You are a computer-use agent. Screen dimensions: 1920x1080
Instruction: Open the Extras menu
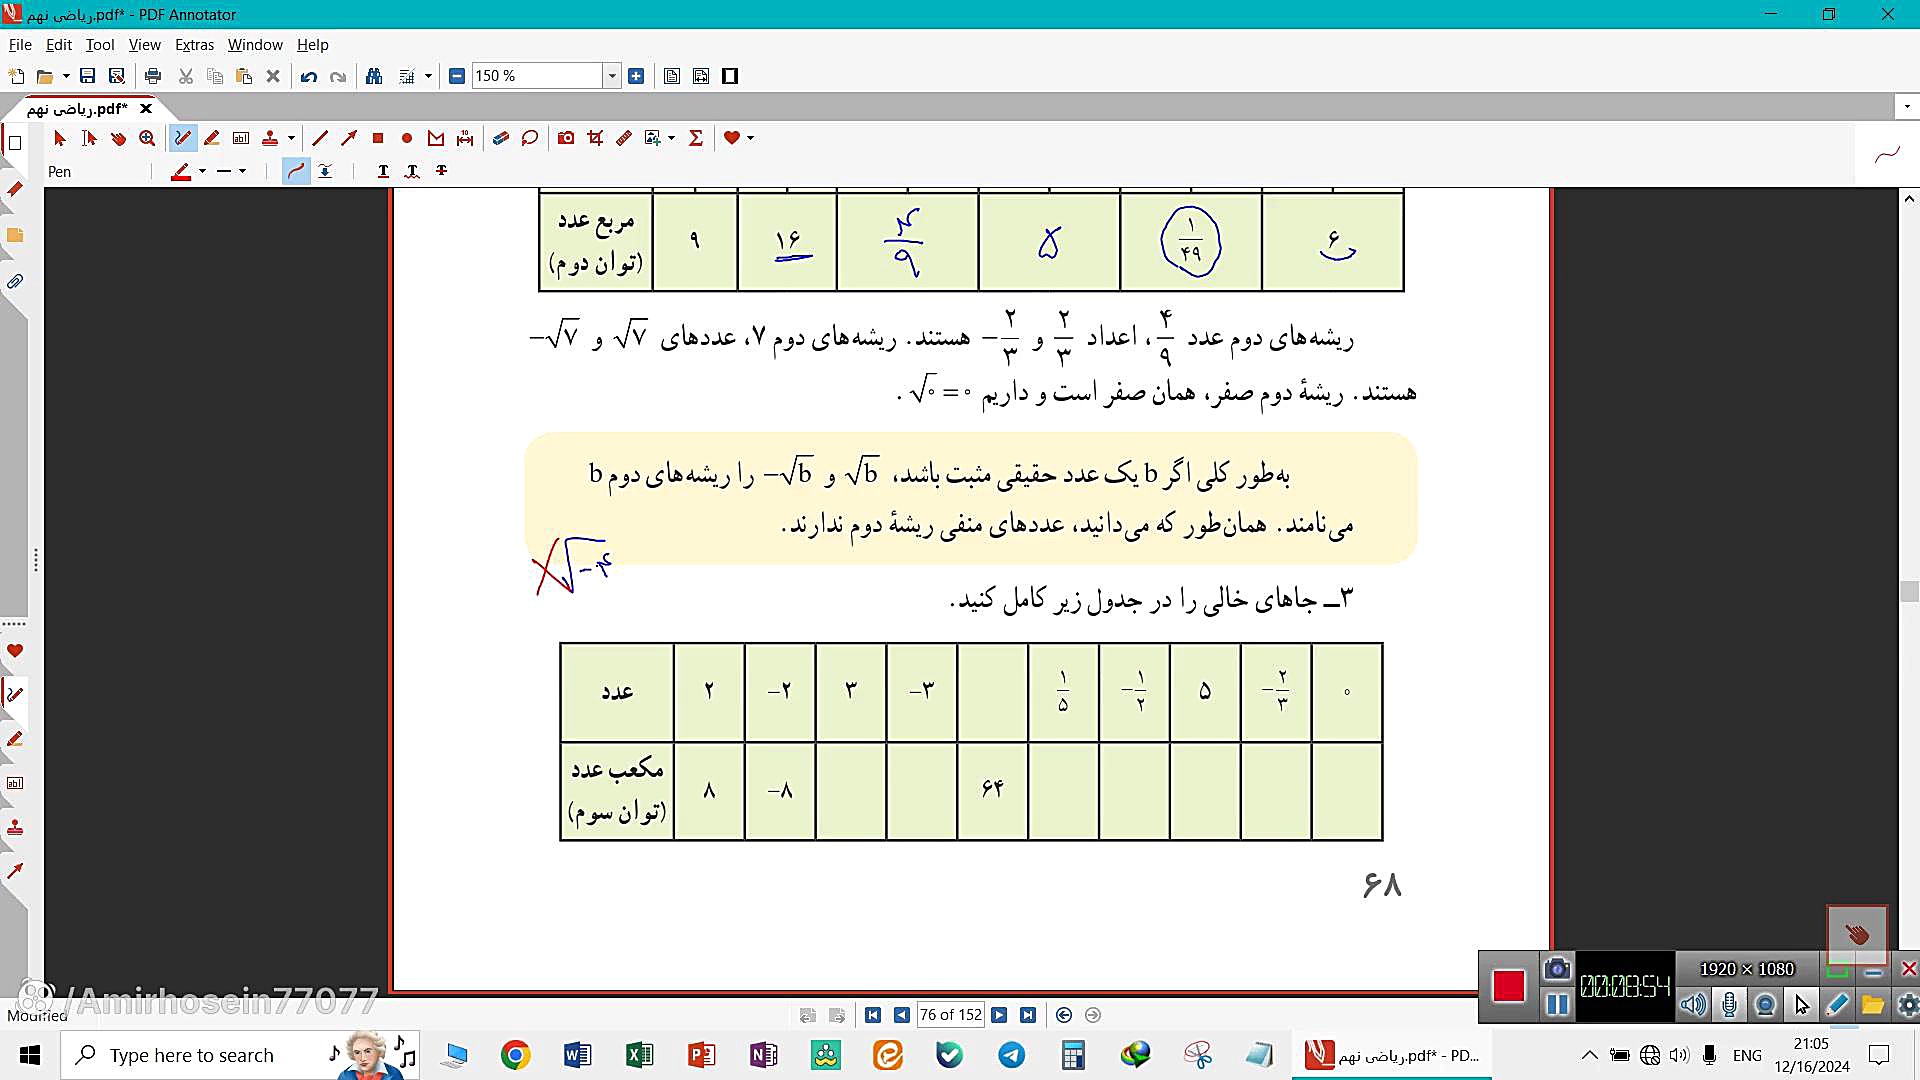tap(194, 45)
